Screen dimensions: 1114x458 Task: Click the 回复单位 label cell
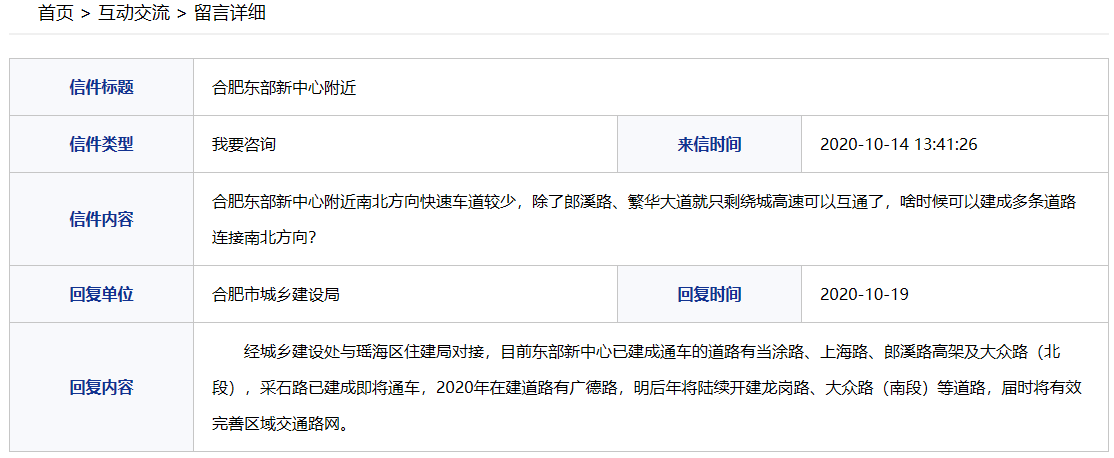102,294
